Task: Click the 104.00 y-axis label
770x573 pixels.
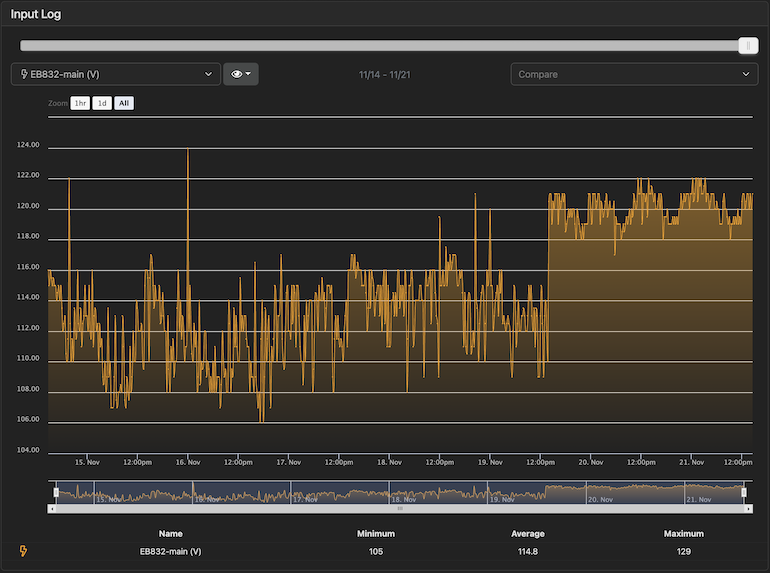Action: click(x=28, y=450)
